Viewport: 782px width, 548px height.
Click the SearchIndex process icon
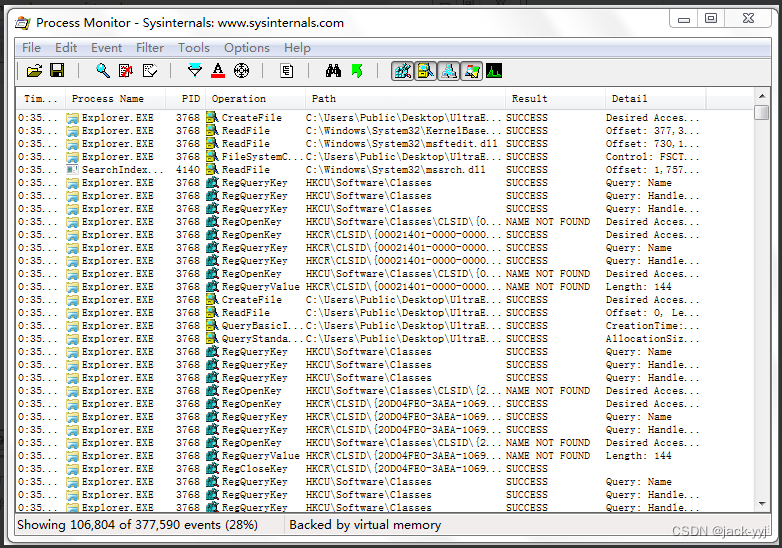tap(72, 170)
